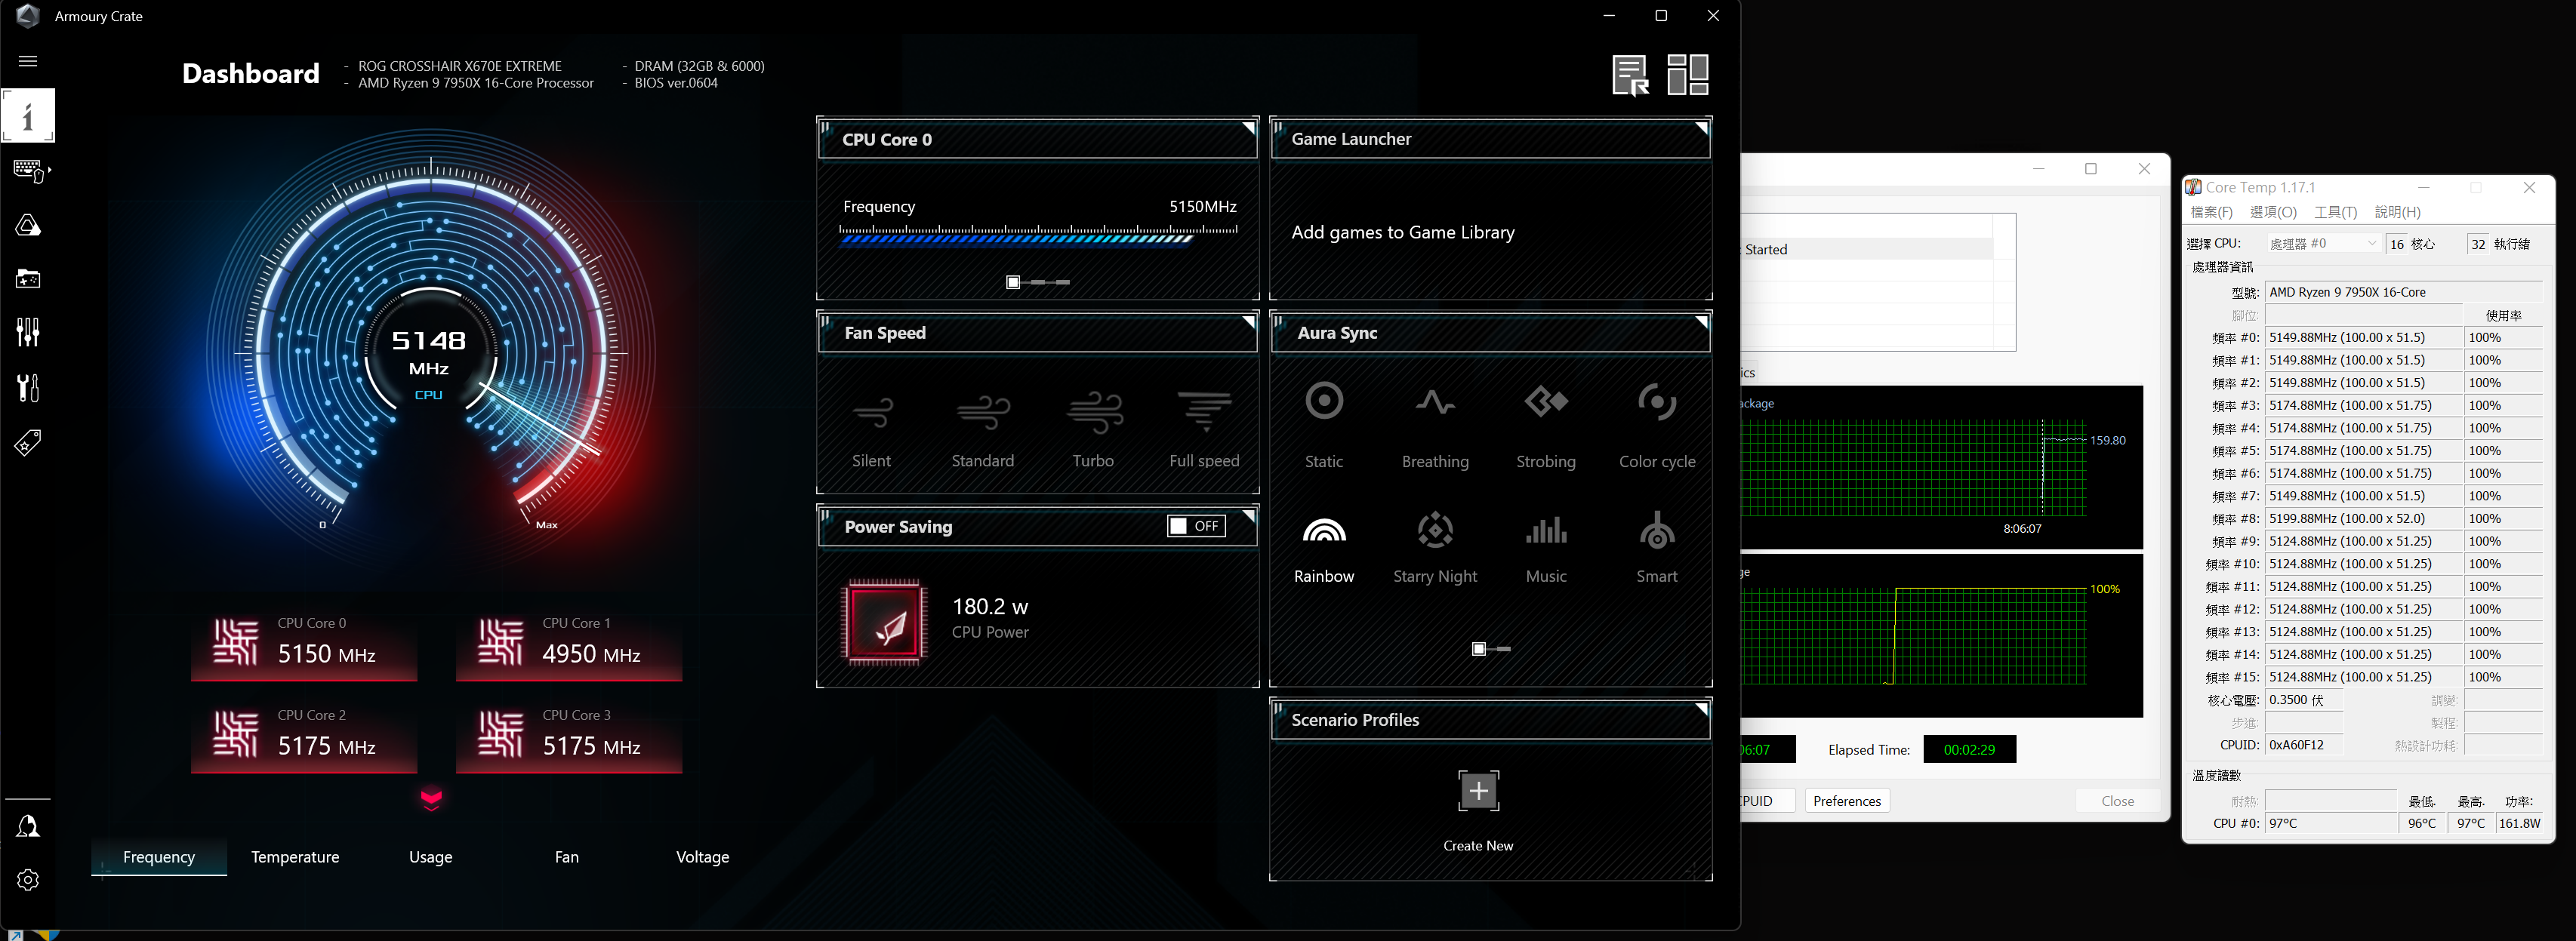Click CPU #0 temperature reading 97°C
Image resolution: width=2576 pixels, height=941 pixels.
pyautogui.click(x=2330, y=824)
